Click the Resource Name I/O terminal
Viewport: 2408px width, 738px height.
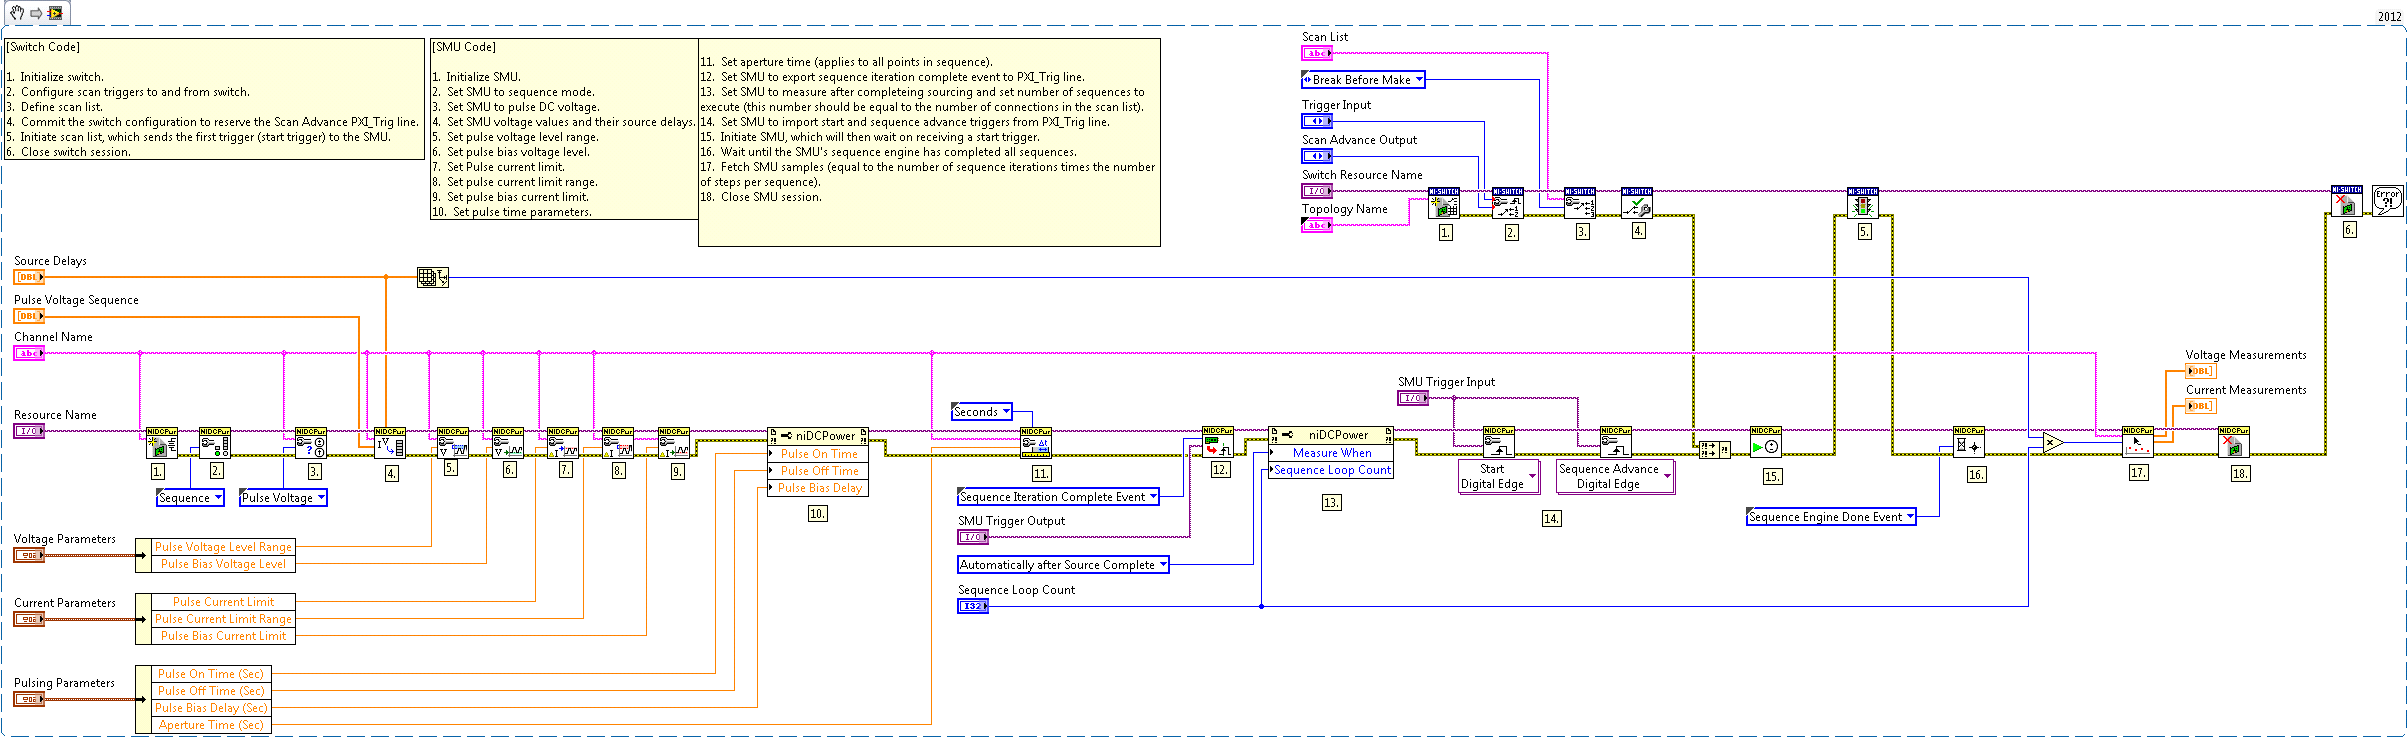(29, 431)
